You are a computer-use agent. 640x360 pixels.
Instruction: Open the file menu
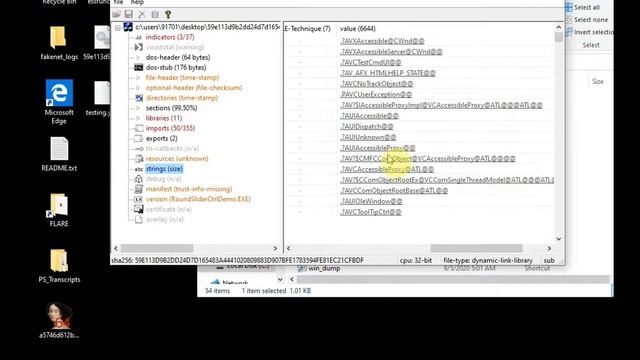tap(118, 2)
